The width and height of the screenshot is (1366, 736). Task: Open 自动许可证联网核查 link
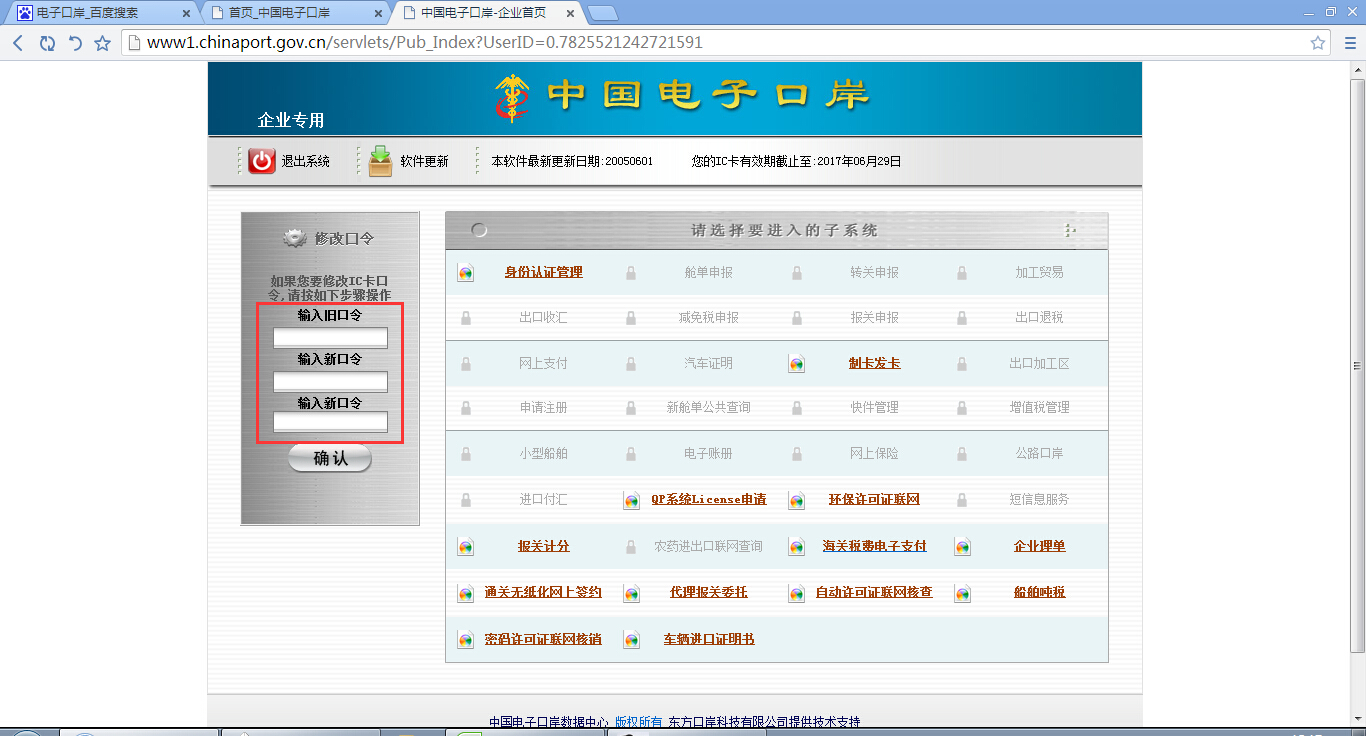874,592
